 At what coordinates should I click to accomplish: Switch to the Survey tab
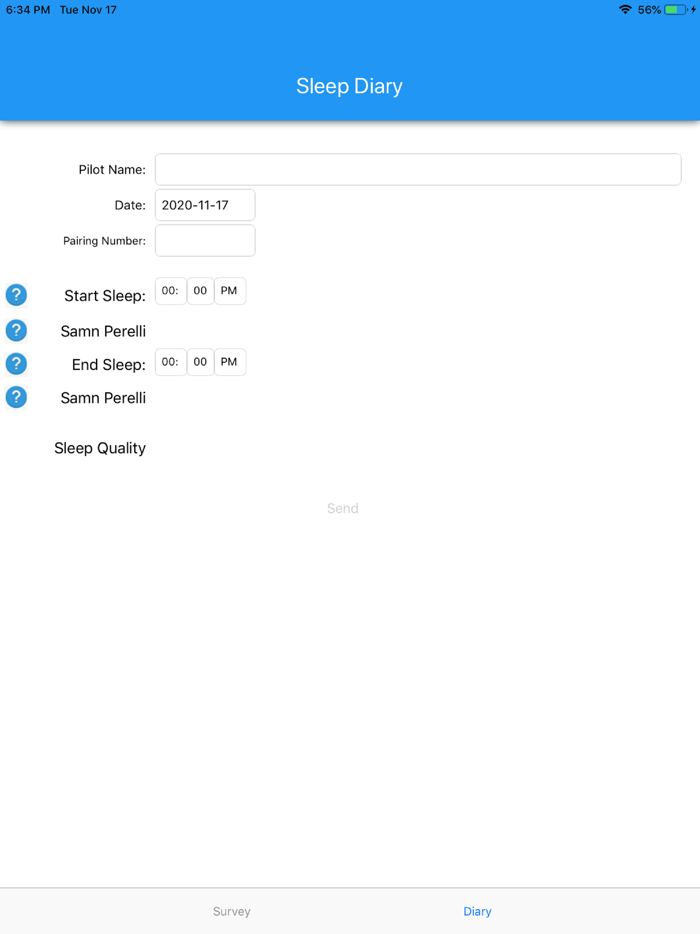[x=232, y=911]
